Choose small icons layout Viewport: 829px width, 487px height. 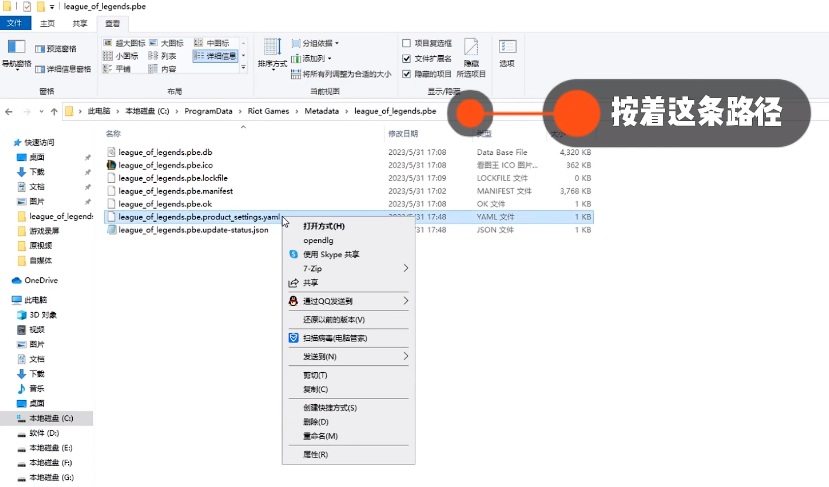tap(121, 56)
